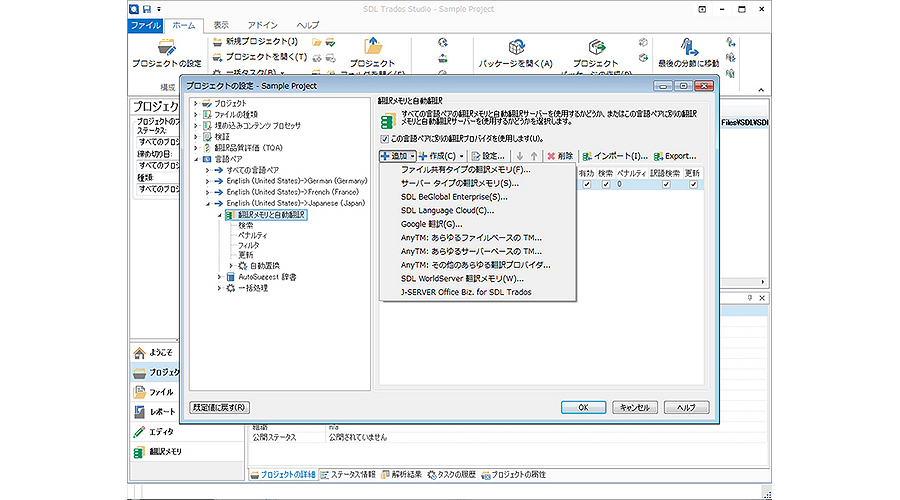Switch to the View (表示) ribbon tab
This screenshot has width=900, height=500.
coord(221,25)
